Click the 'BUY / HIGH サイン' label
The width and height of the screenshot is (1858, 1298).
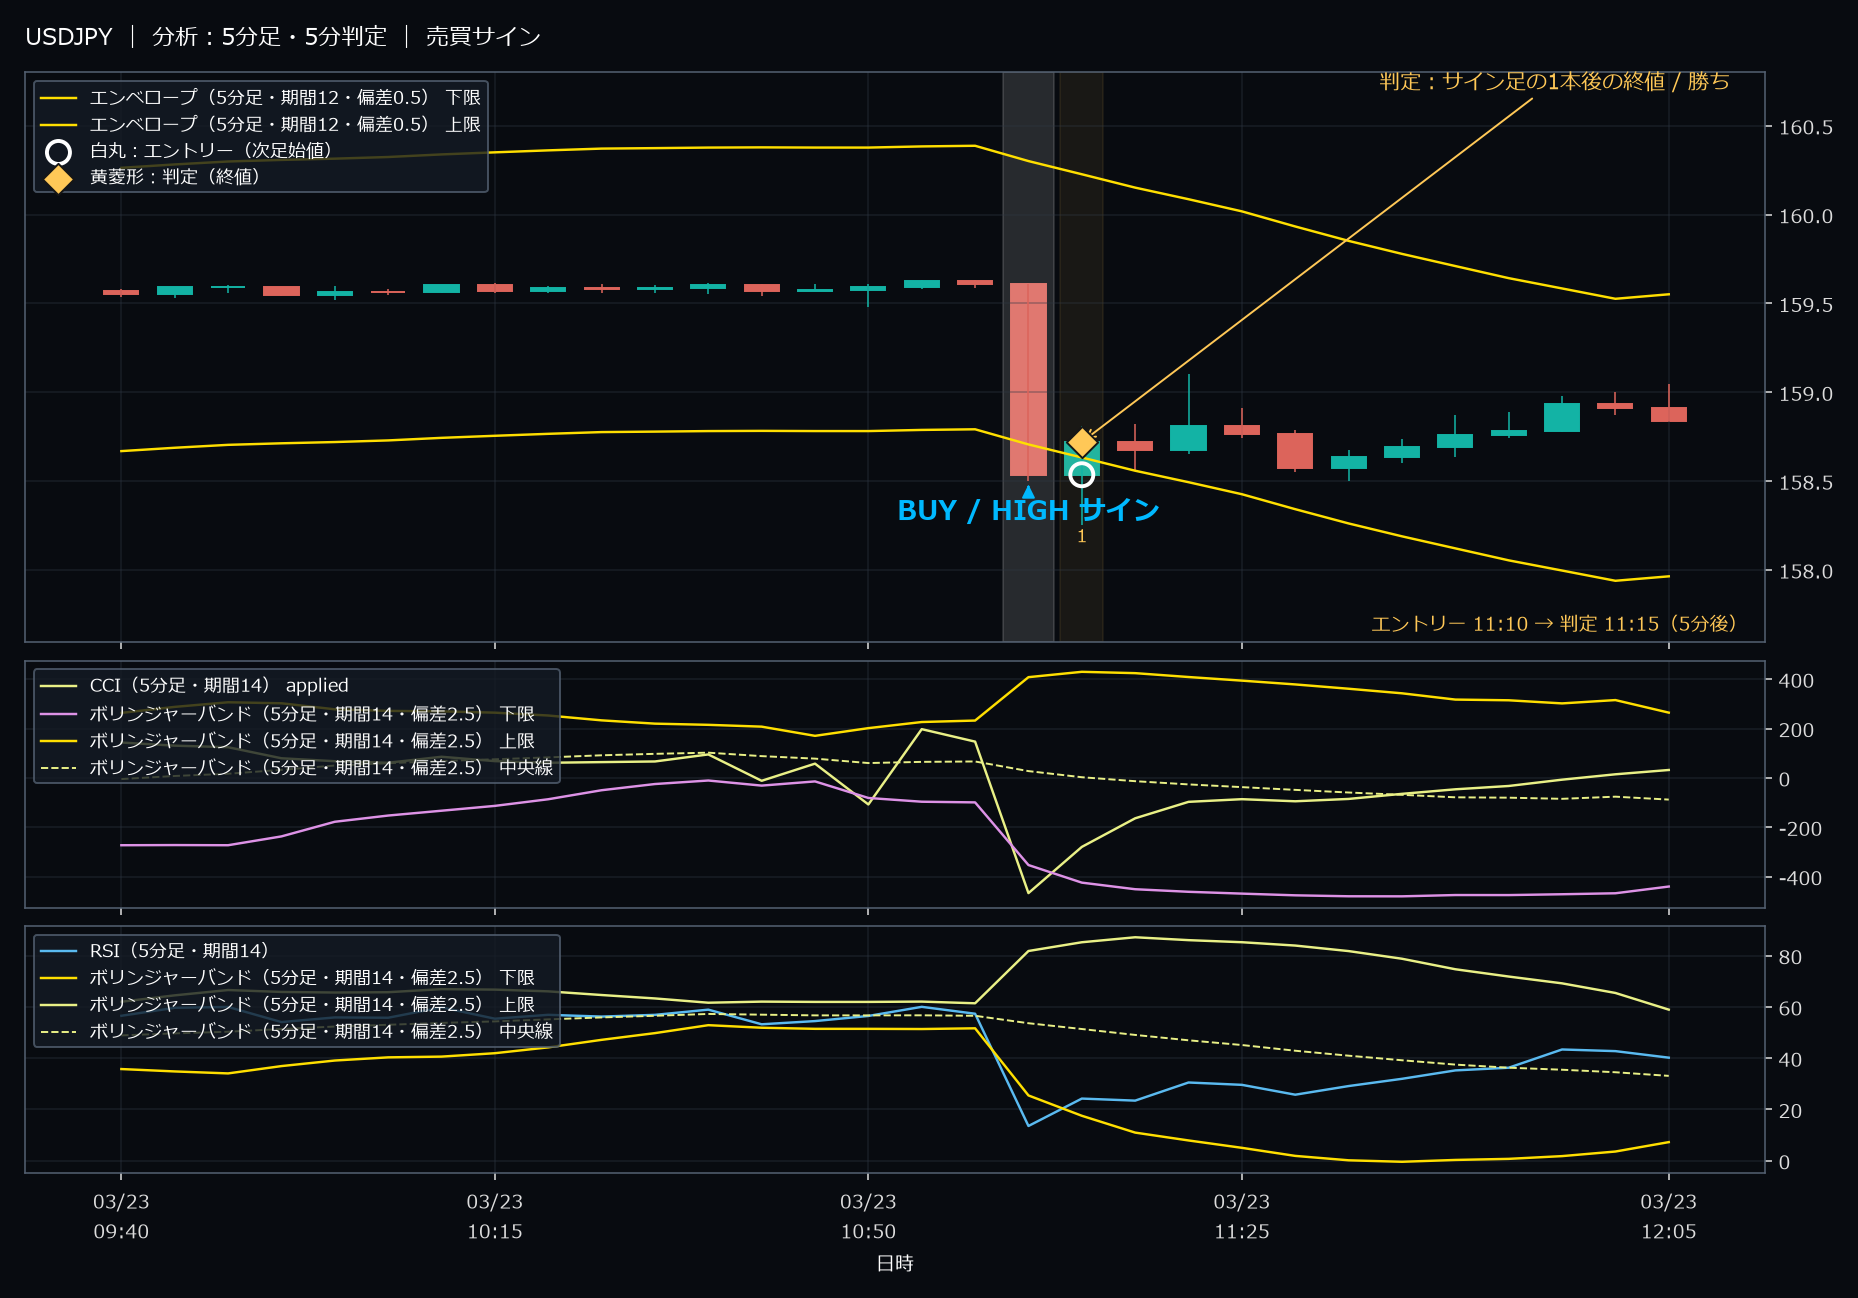coord(1028,510)
